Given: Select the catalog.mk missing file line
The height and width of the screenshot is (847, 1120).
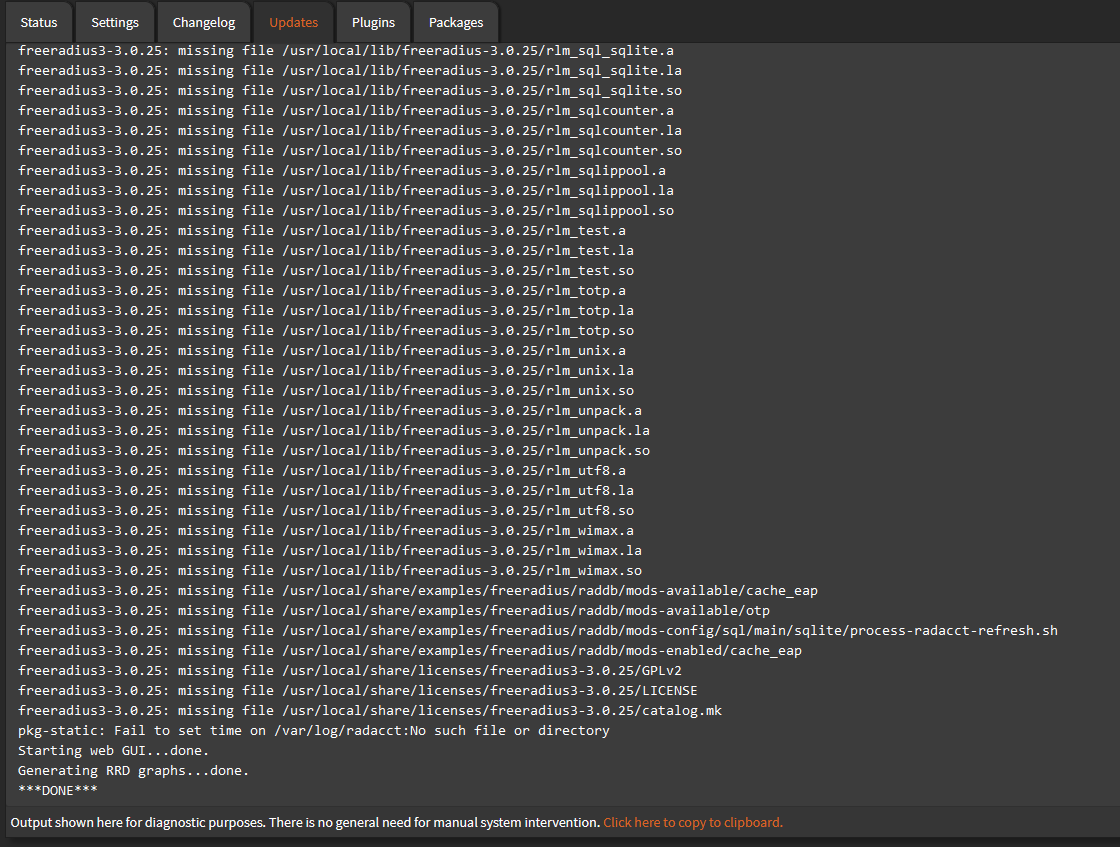Looking at the screenshot, I should point(364,710).
